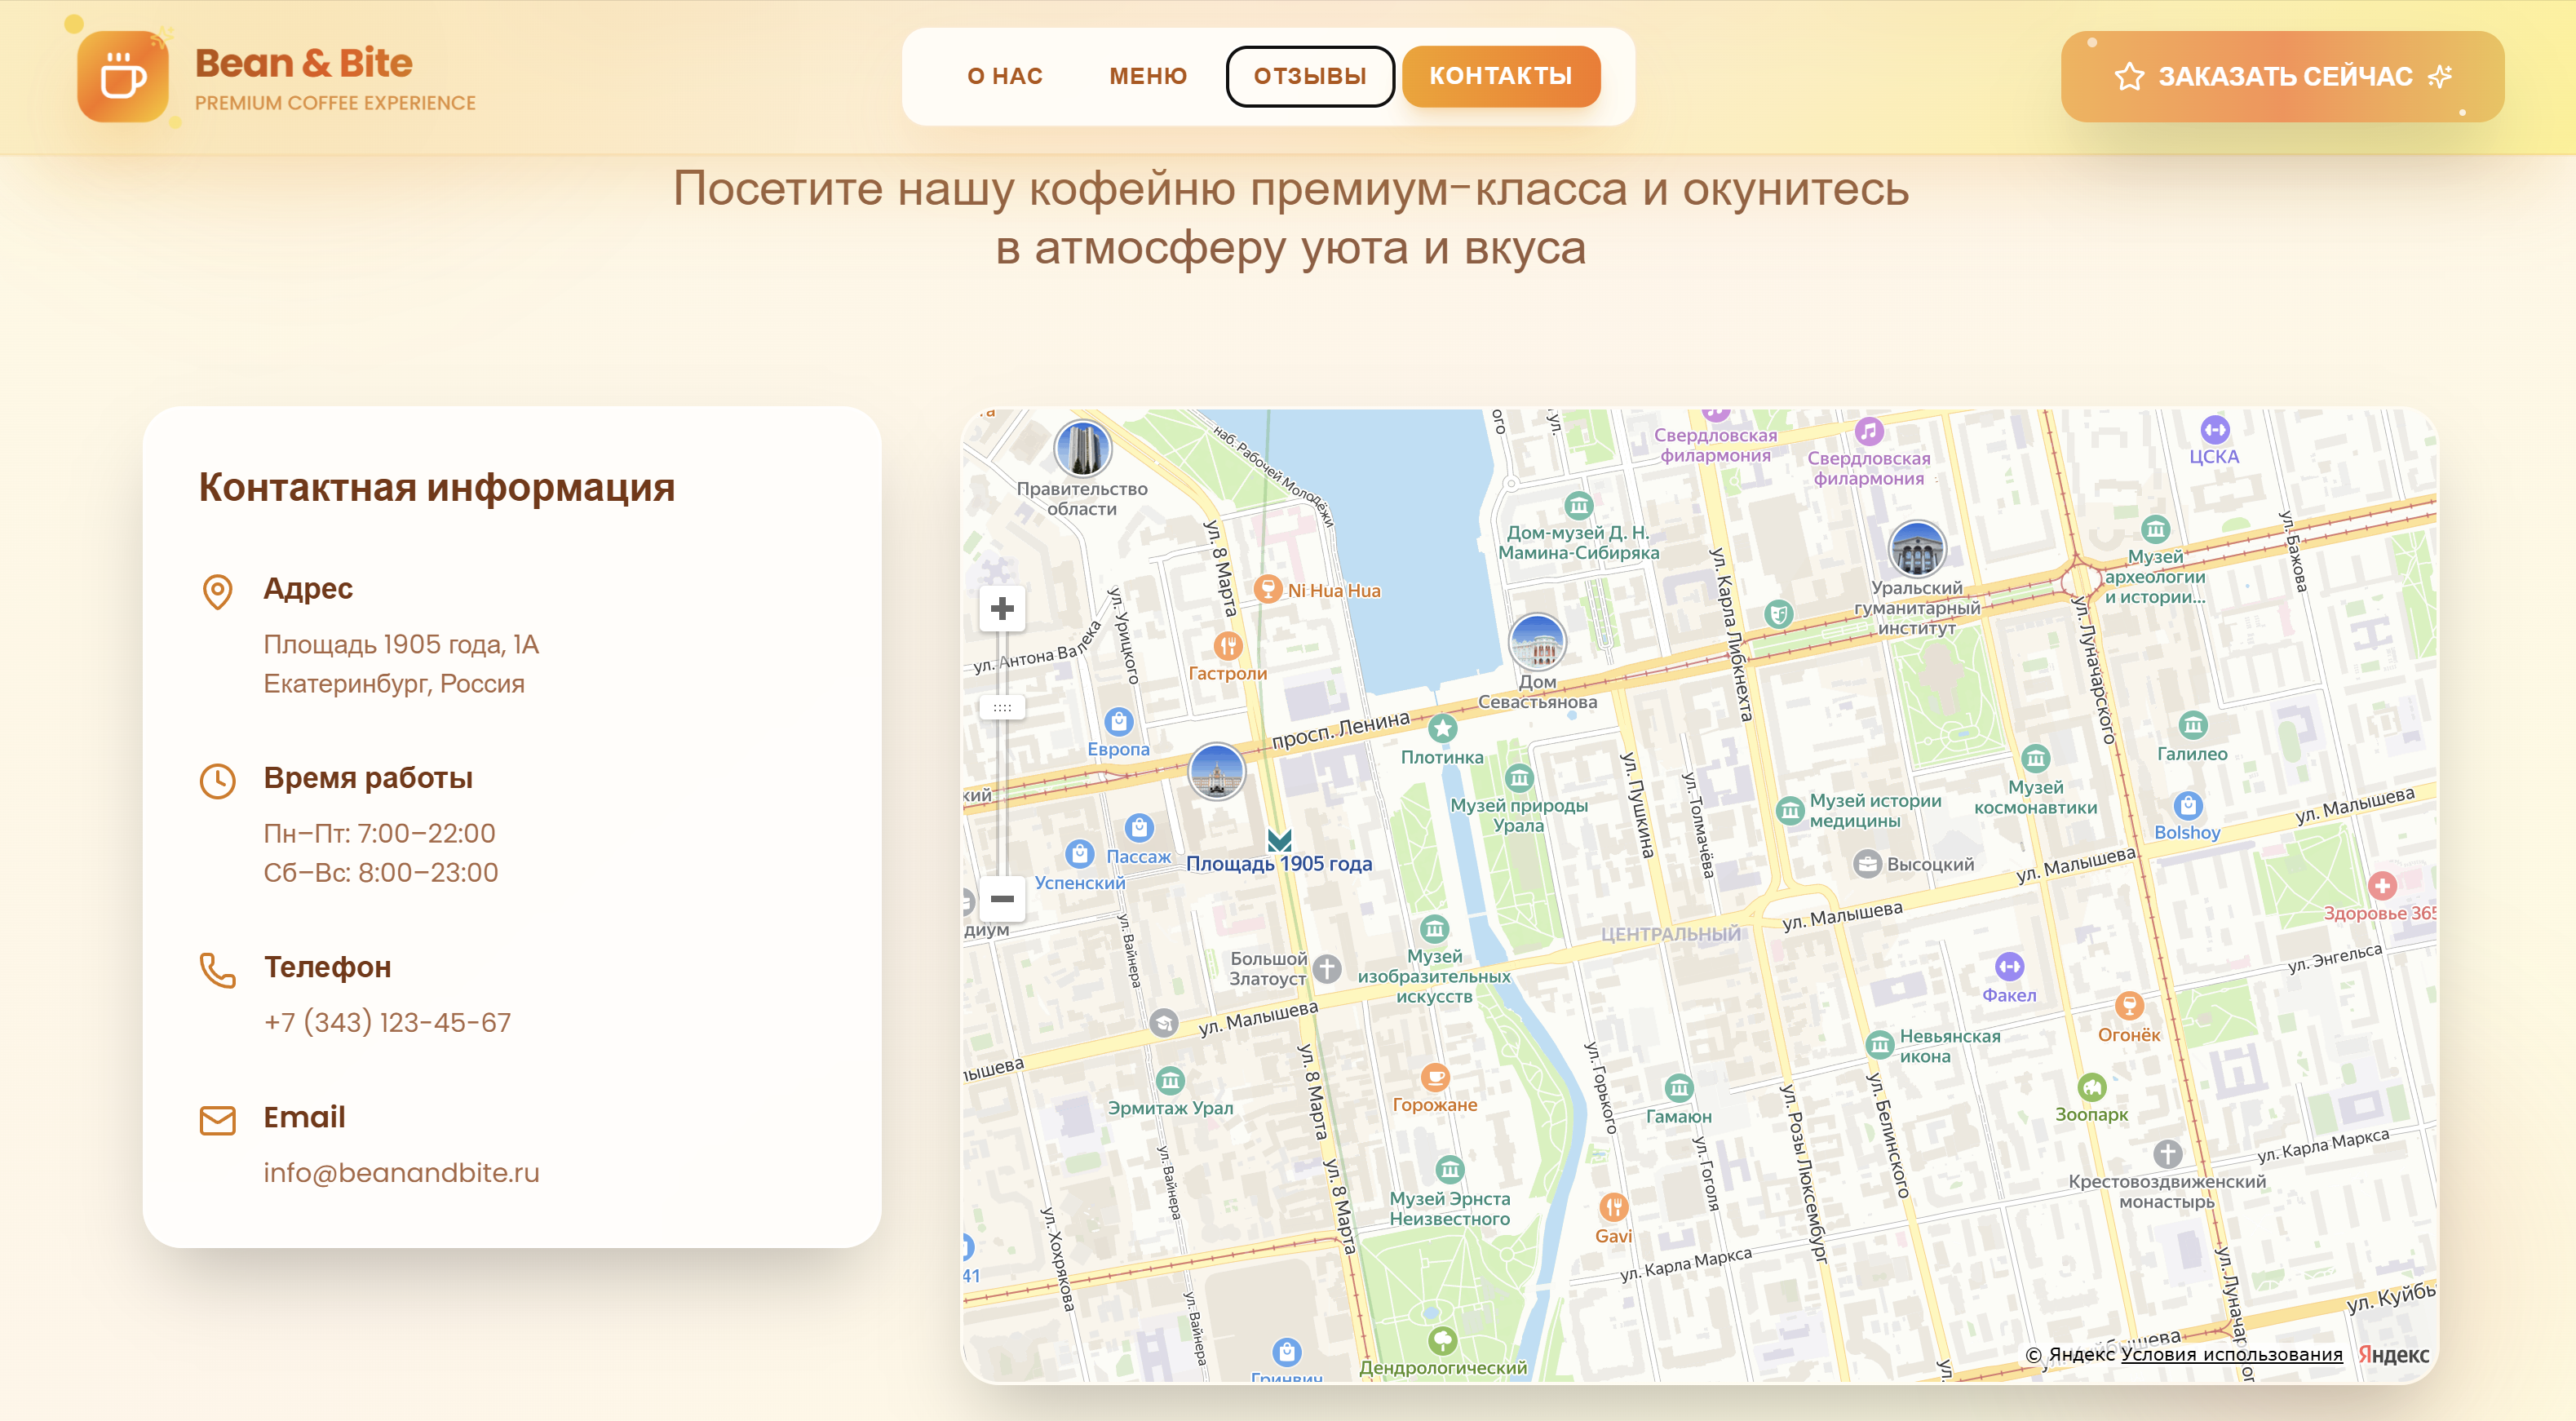
Task: Click the Правительство области photo marker
Action: [x=1082, y=448]
